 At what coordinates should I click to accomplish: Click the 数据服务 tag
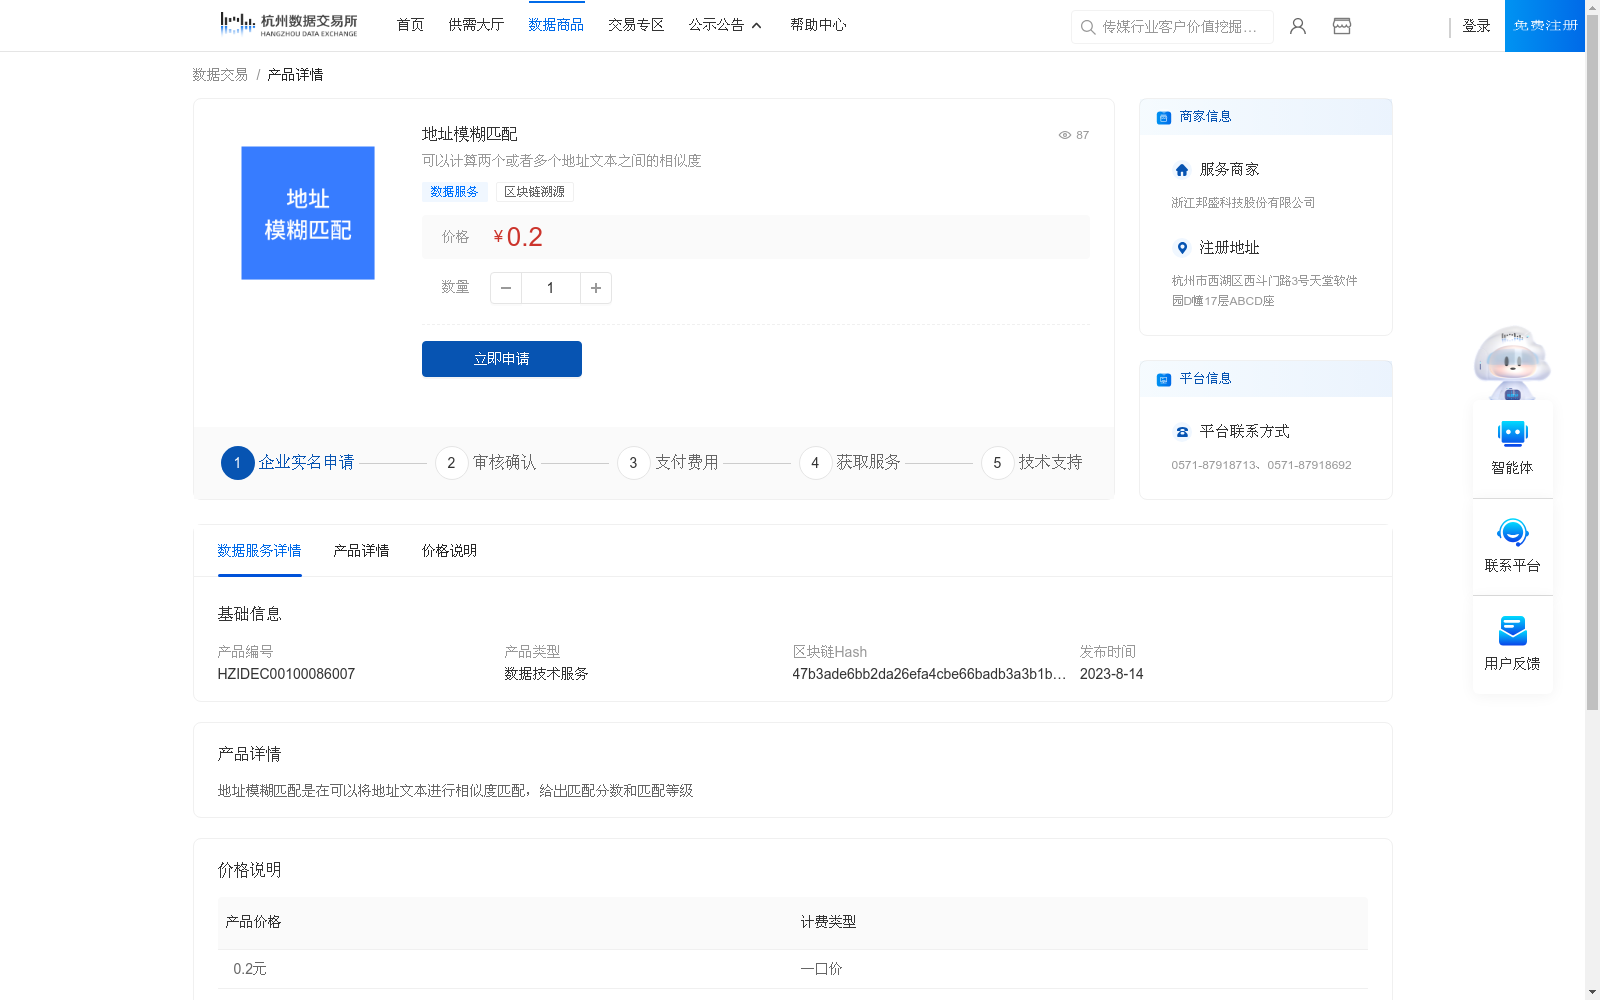(x=454, y=192)
